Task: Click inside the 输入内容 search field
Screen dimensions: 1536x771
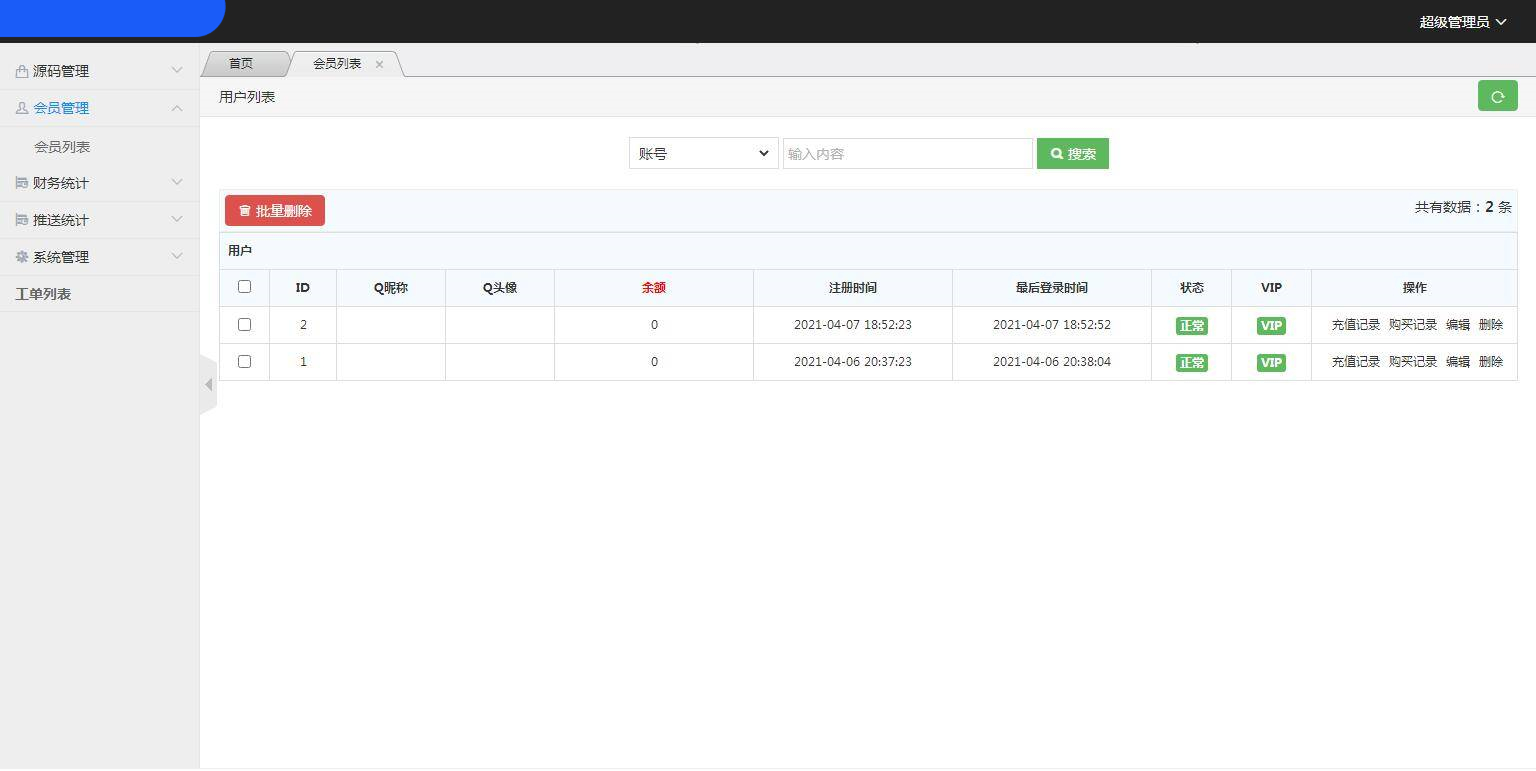Action: (x=907, y=153)
